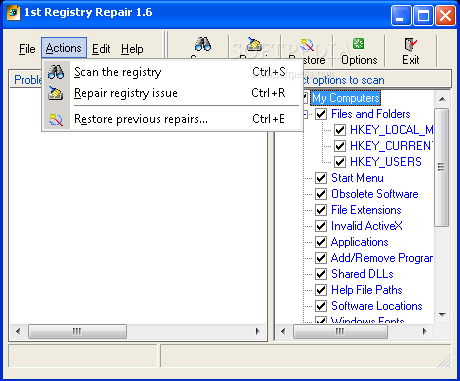The height and width of the screenshot is (381, 460).
Task: Toggle the Obsolete Software checkbox
Action: [x=321, y=194]
